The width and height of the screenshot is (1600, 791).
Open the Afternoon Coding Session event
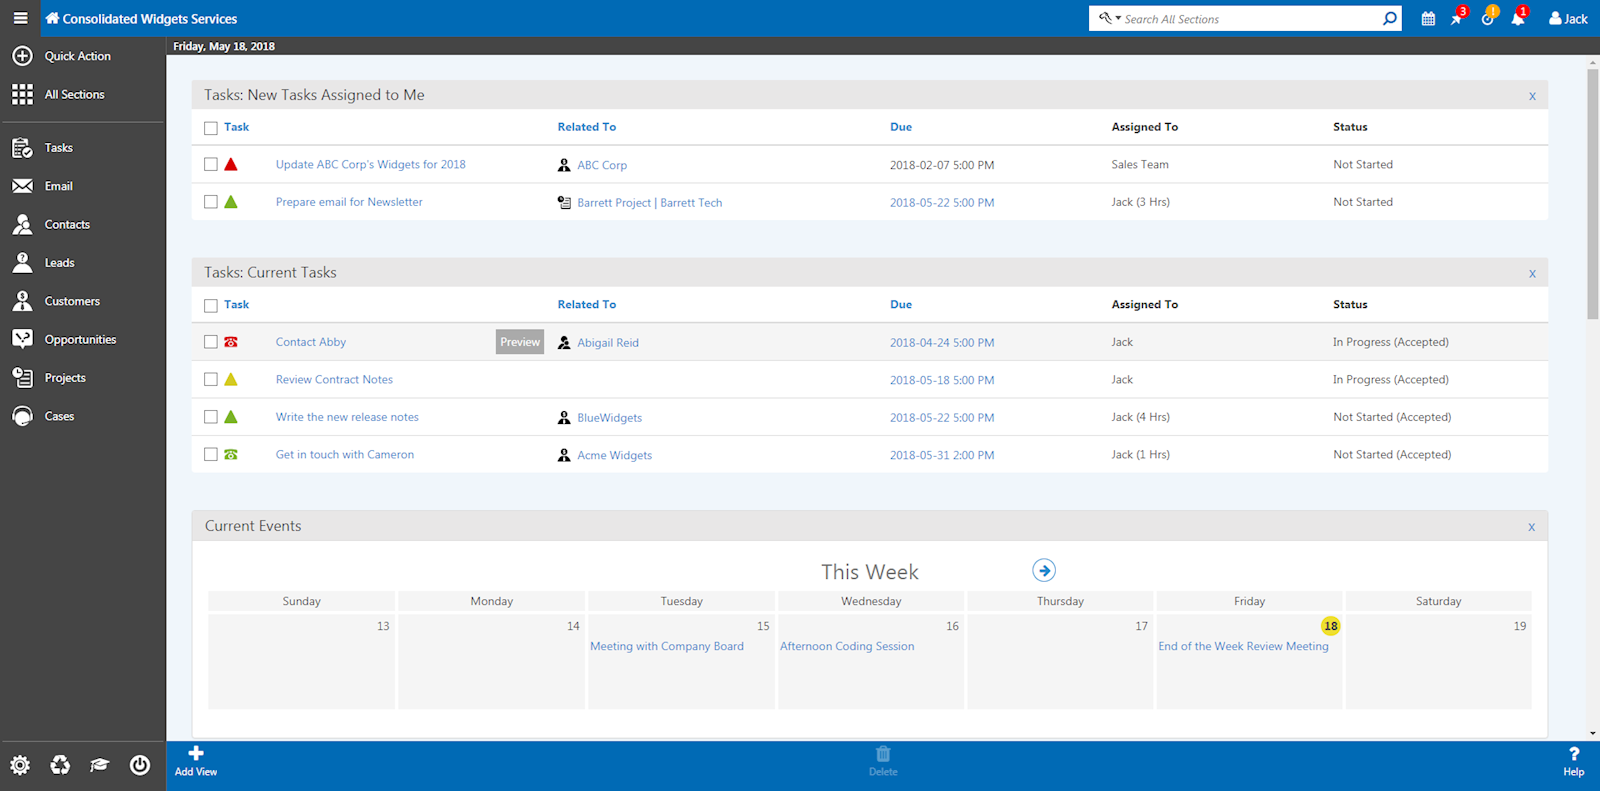point(847,646)
